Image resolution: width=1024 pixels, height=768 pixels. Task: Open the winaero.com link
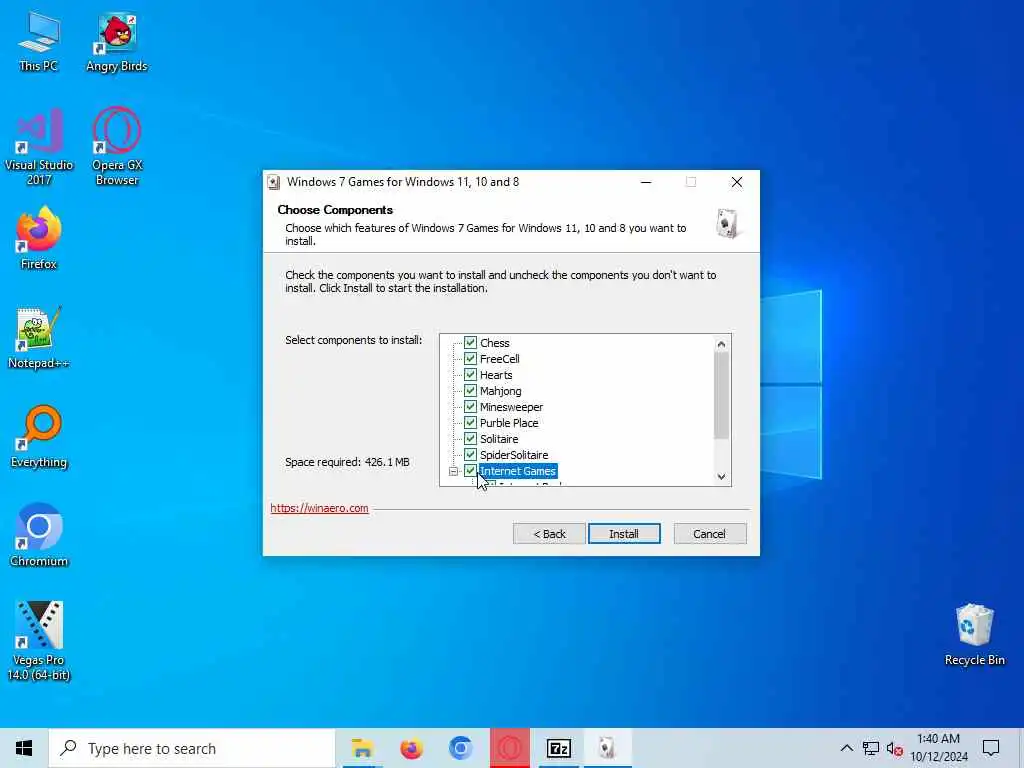[319, 508]
